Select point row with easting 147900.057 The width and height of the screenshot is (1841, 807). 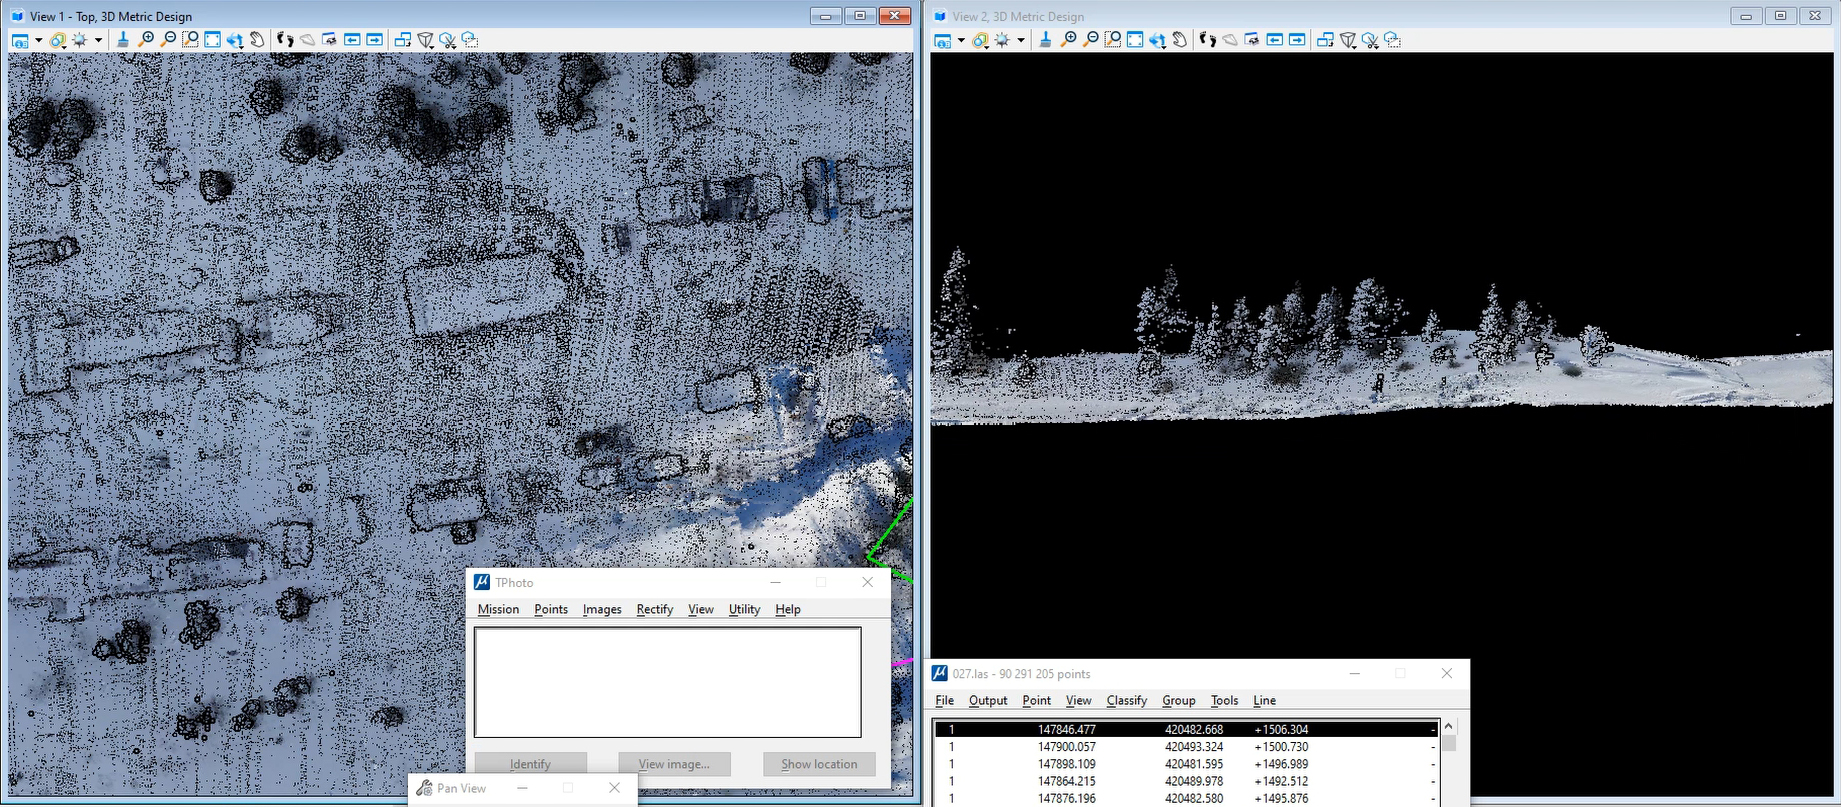click(1186, 747)
